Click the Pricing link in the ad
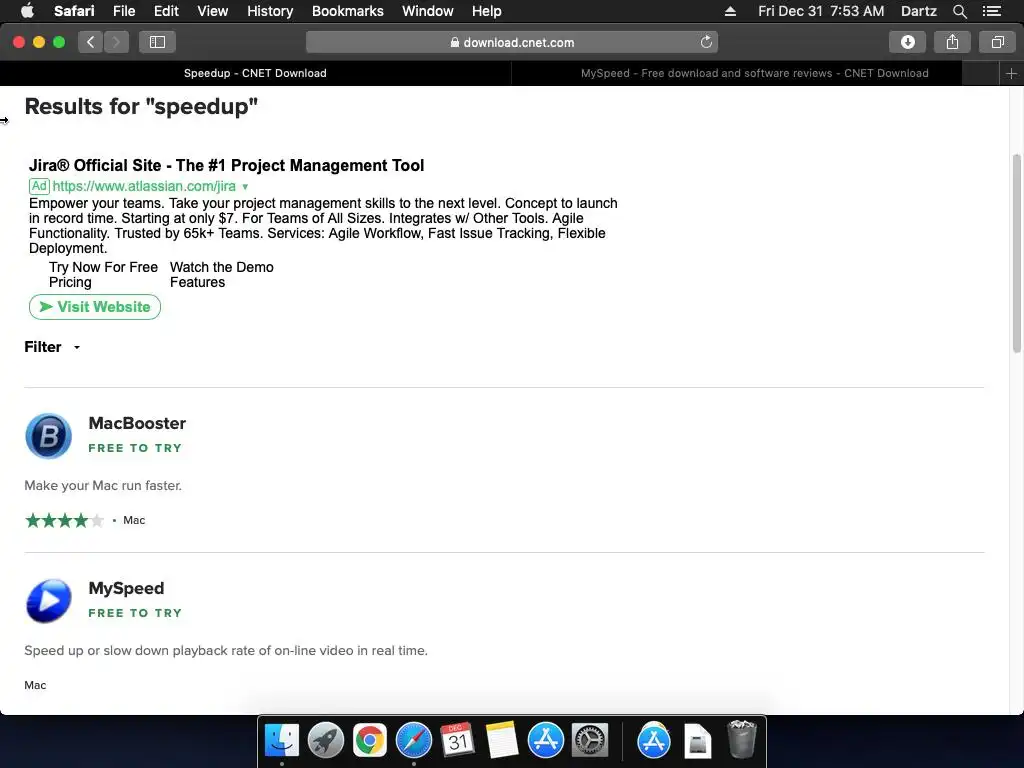The height and width of the screenshot is (768, 1024). 70,282
